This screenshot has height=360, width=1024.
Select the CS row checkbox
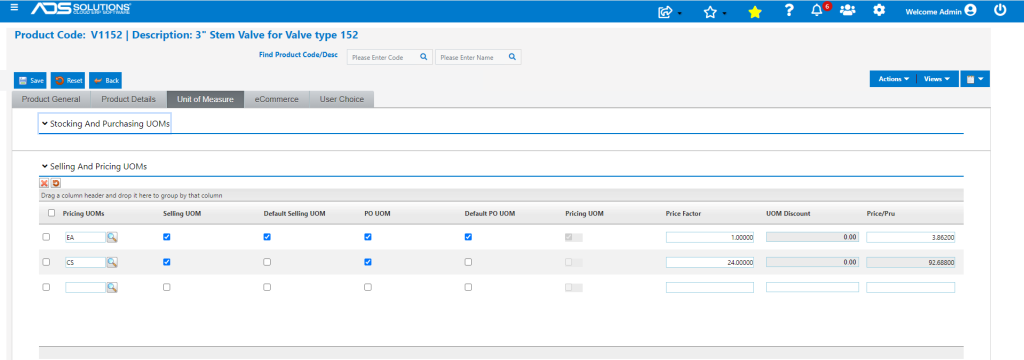pyautogui.click(x=46, y=262)
